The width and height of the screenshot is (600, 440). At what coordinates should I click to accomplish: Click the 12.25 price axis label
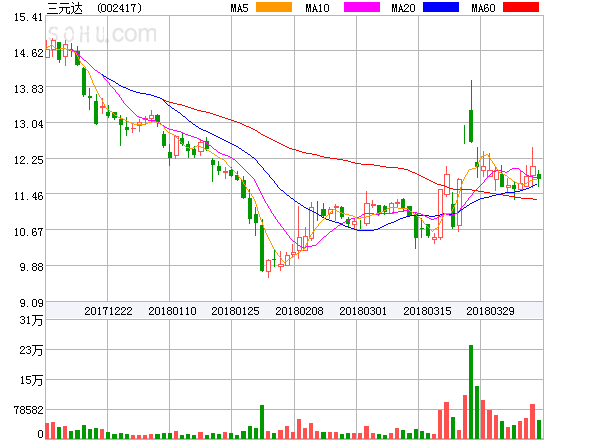click(28, 160)
